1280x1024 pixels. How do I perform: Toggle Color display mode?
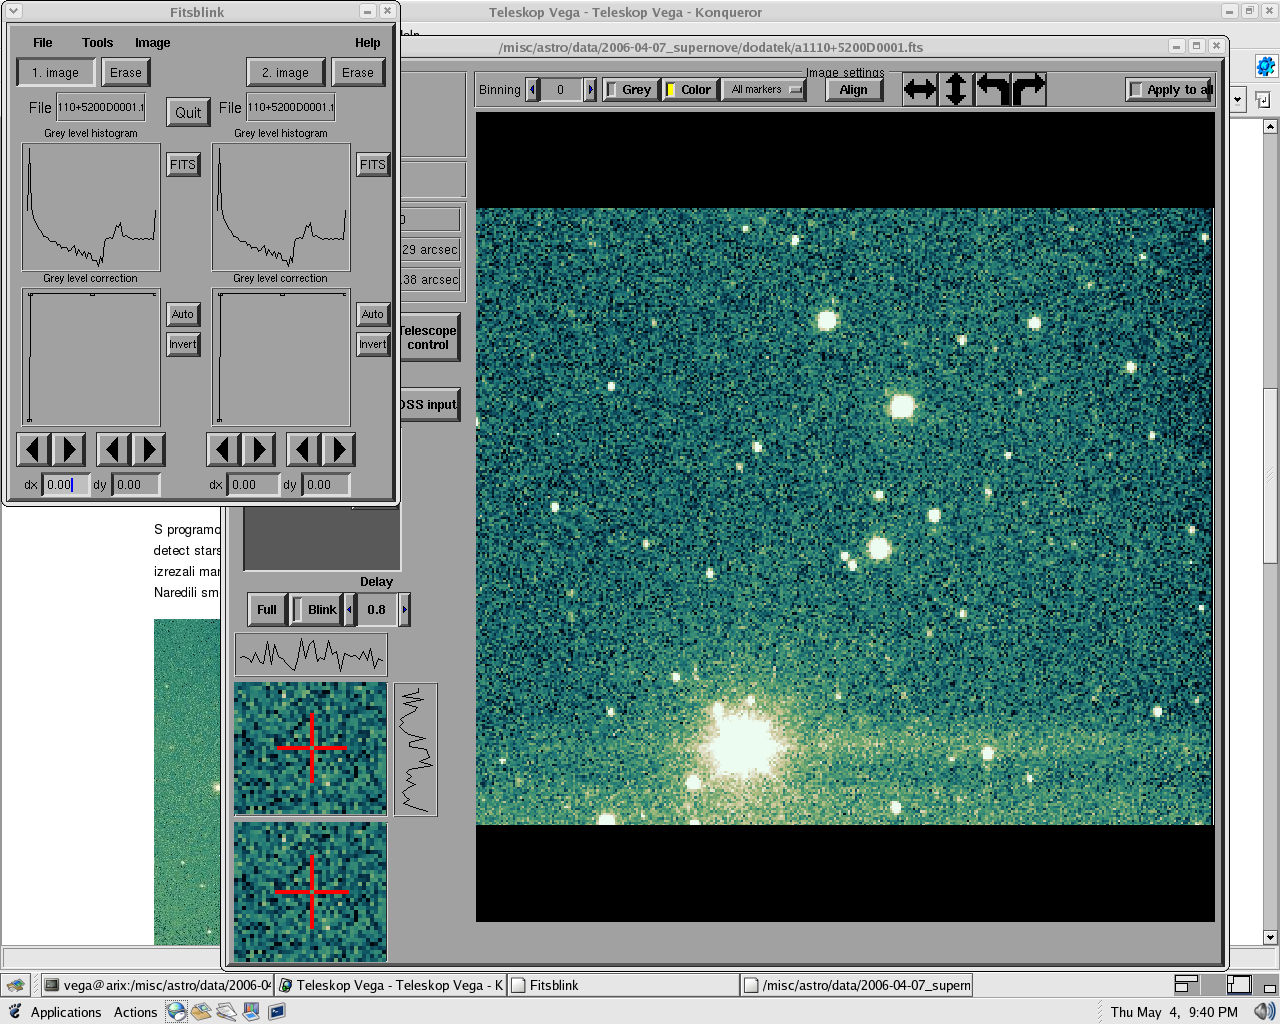[x=689, y=89]
